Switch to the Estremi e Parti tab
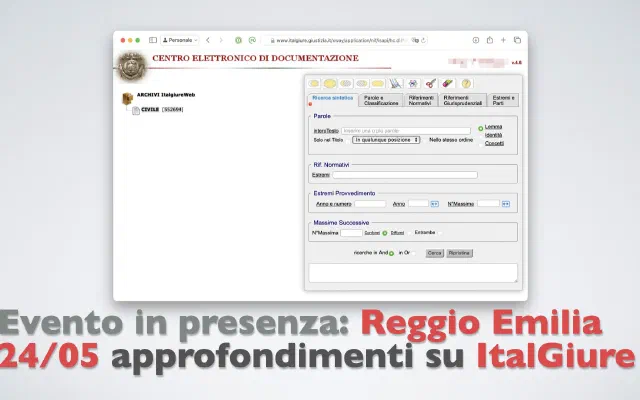640x400 pixels. tap(503, 100)
